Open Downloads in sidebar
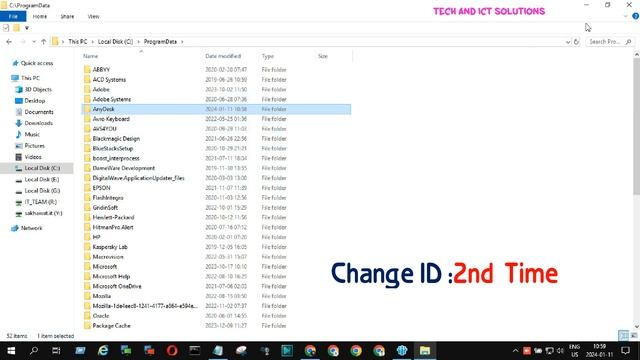 coord(34,123)
